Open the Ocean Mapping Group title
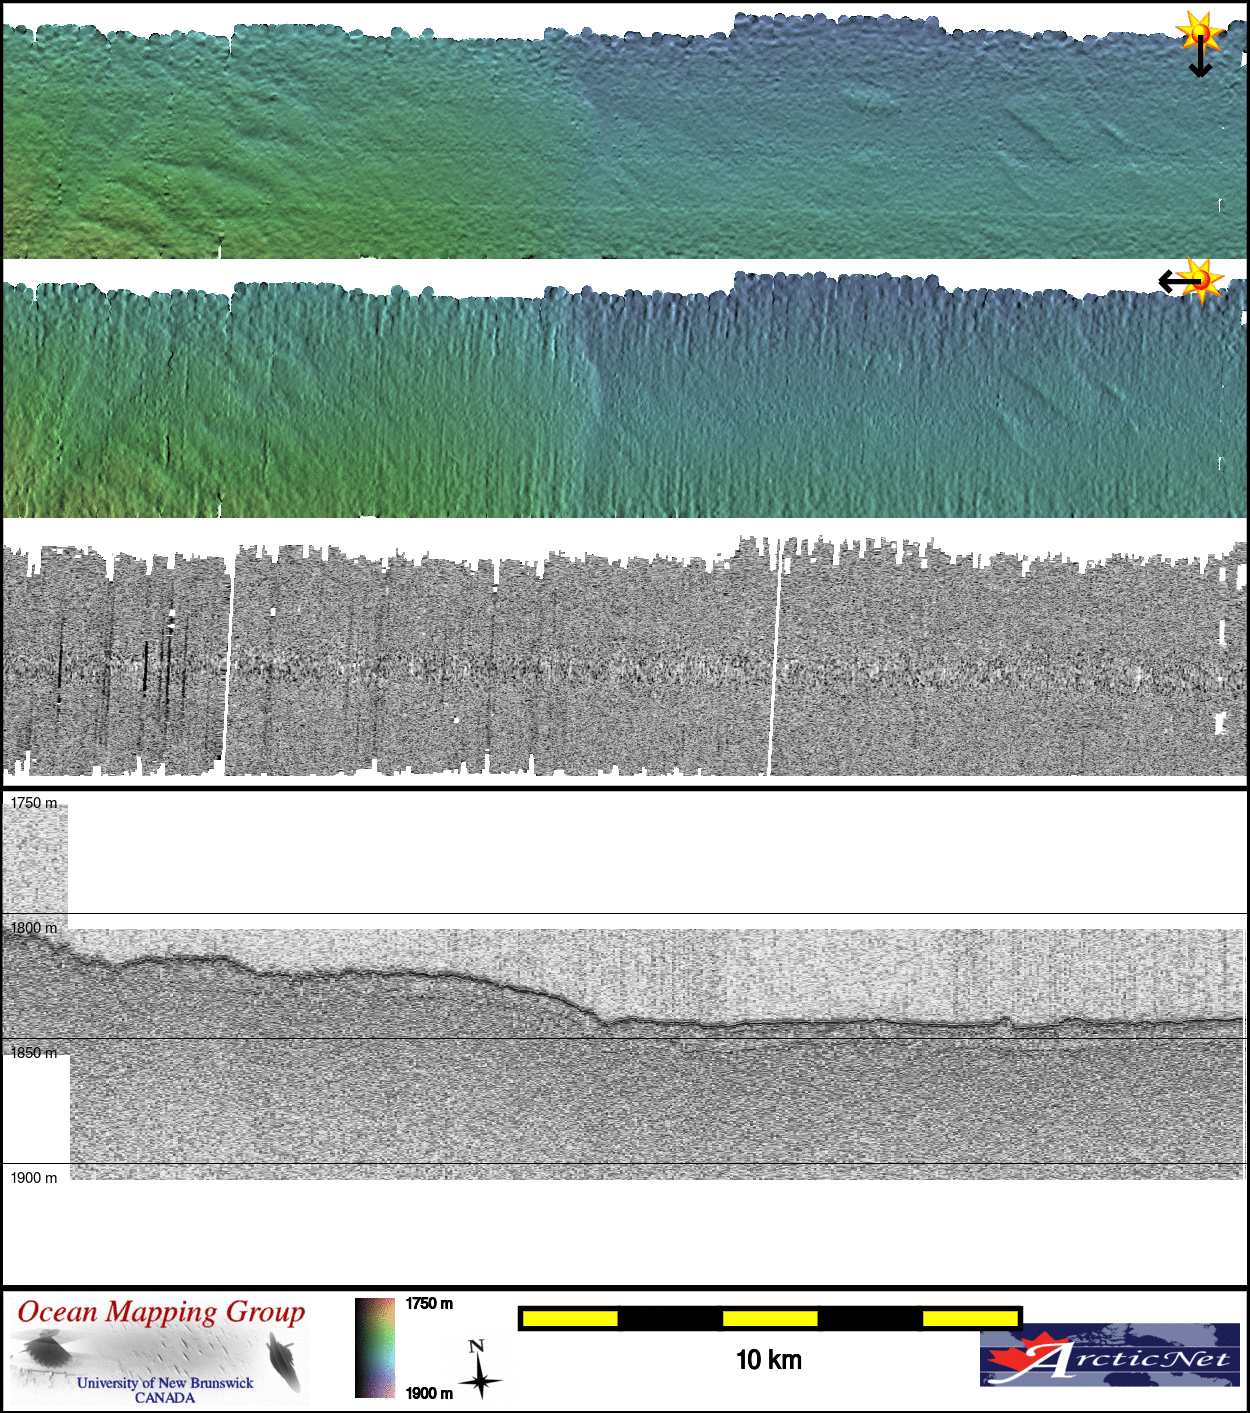This screenshot has height=1413, width=1250. [161, 1311]
